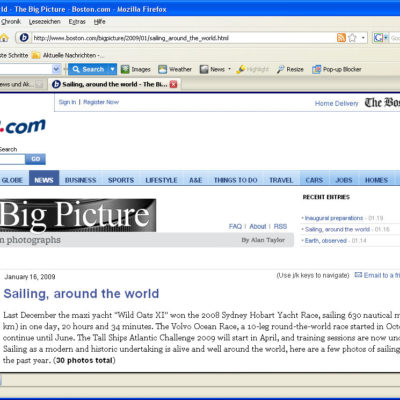Switch to the Sailing, around the world tab
The image size is (400, 400).
click(114, 84)
